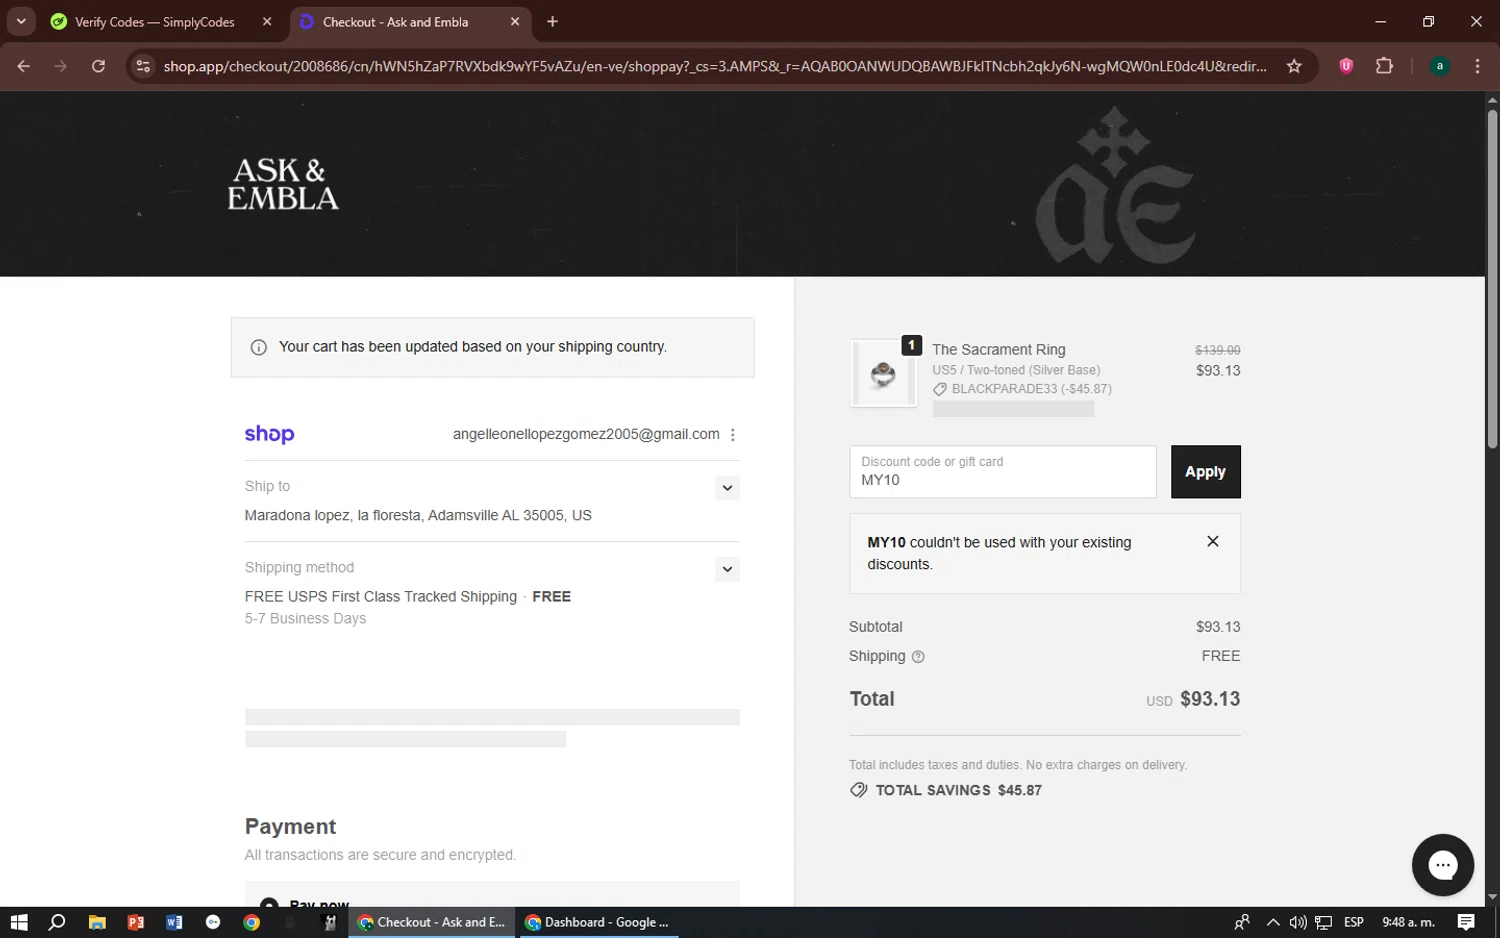Screen dimensions: 1500x938
Task: Reload the checkout page
Action: [x=98, y=66]
